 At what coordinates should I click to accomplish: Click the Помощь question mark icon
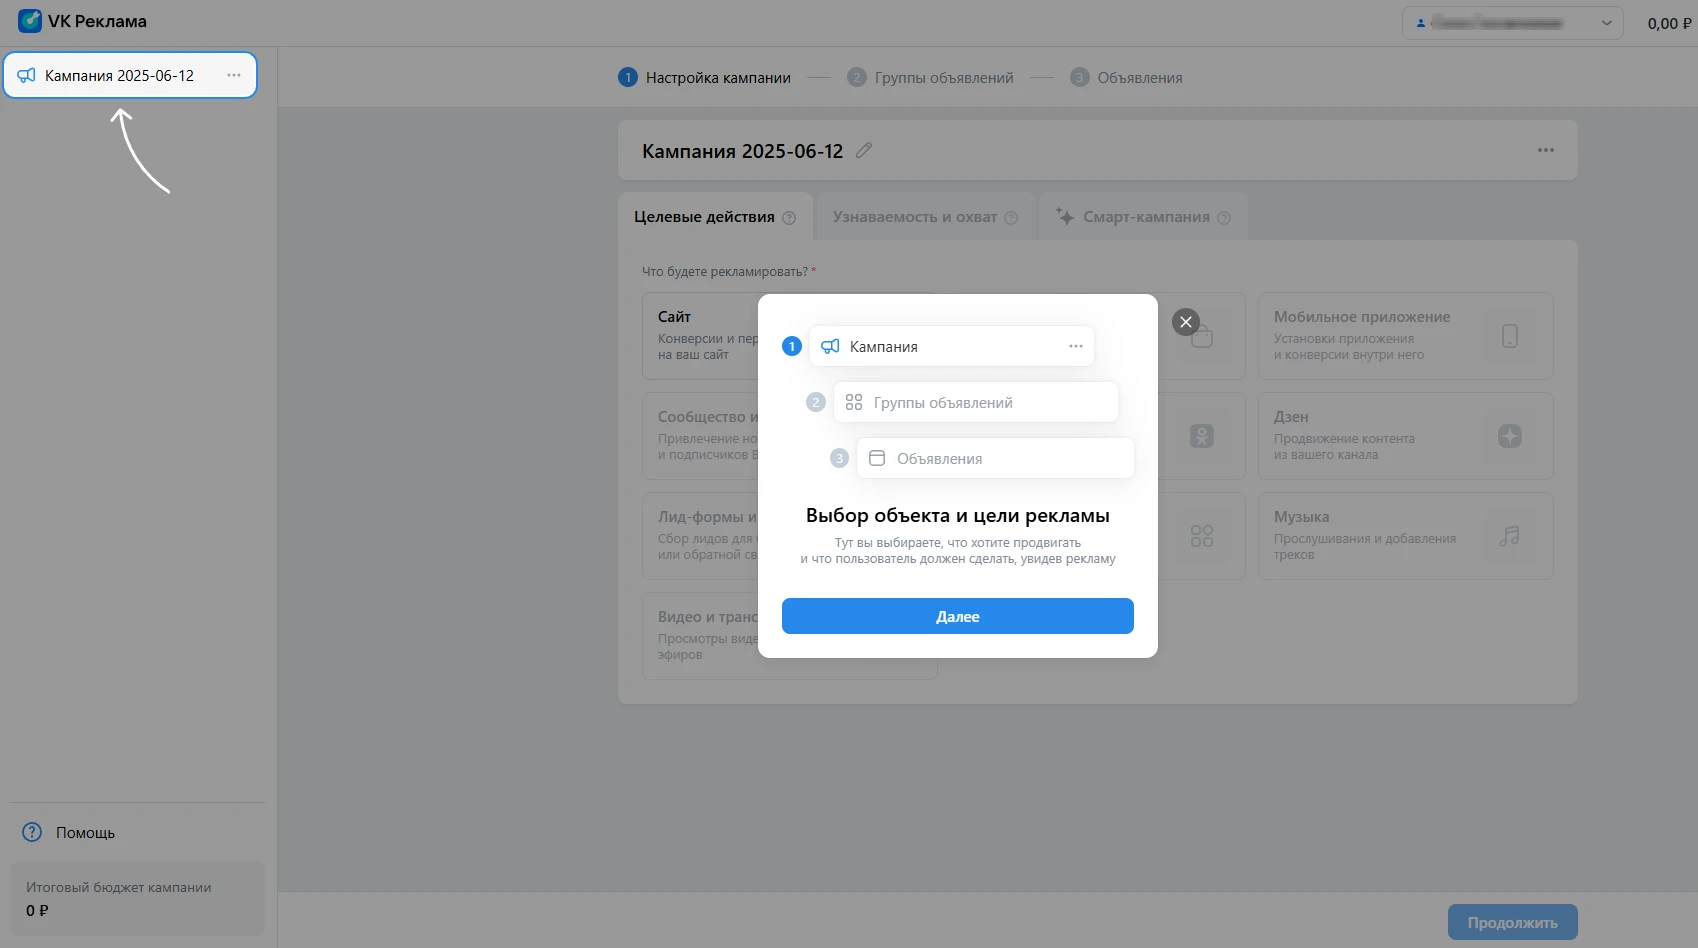(32, 832)
